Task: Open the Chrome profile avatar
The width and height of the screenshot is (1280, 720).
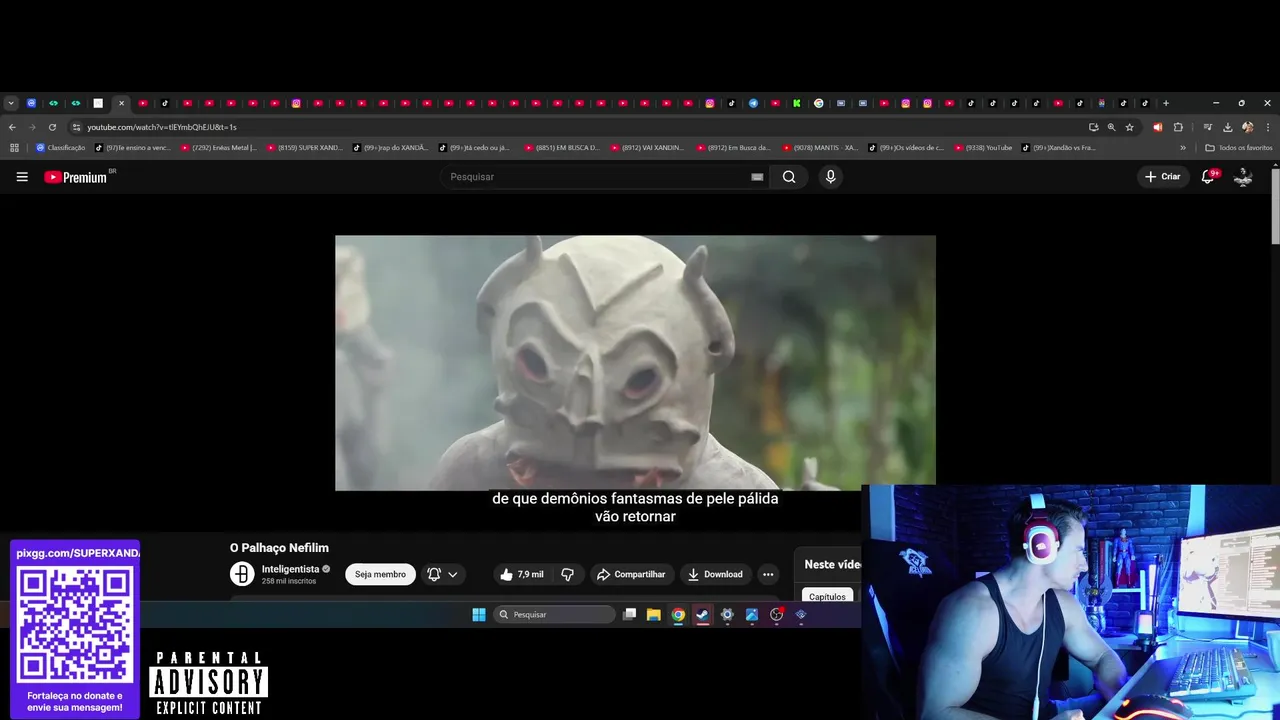Action: coord(1247,127)
